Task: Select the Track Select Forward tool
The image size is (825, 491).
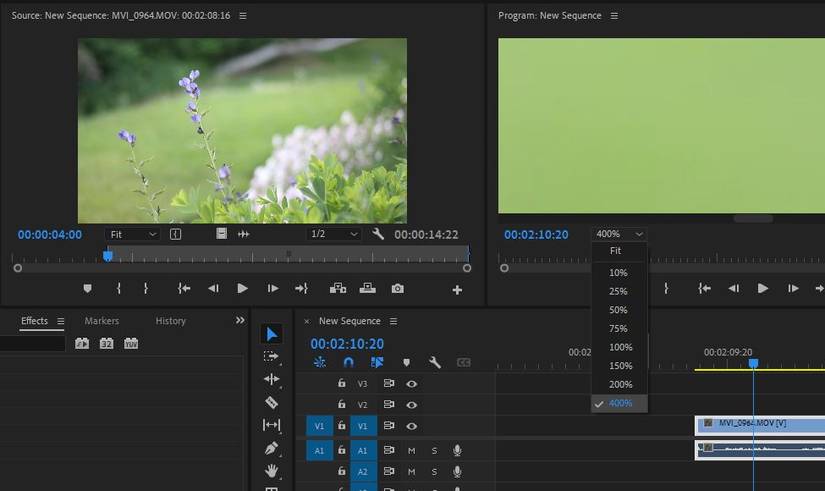Action: [271, 356]
